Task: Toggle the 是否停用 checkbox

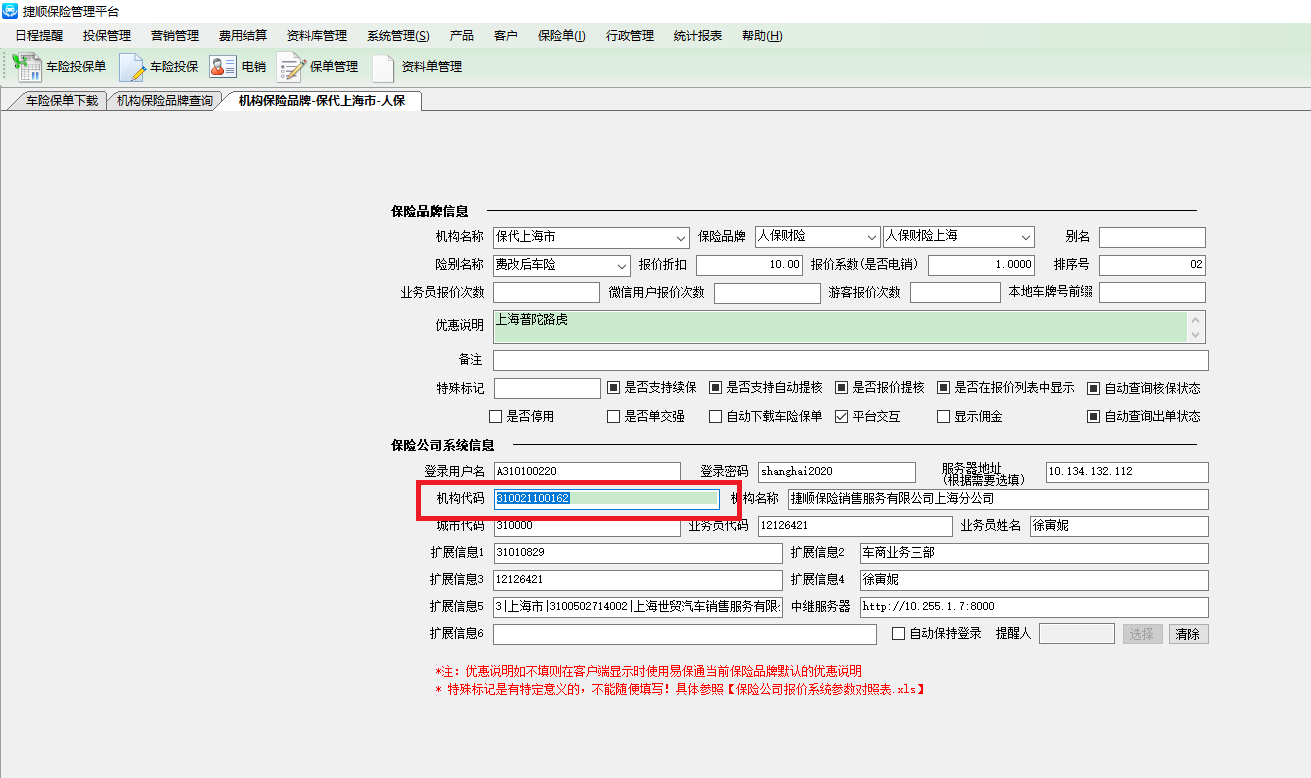Action: coord(495,416)
